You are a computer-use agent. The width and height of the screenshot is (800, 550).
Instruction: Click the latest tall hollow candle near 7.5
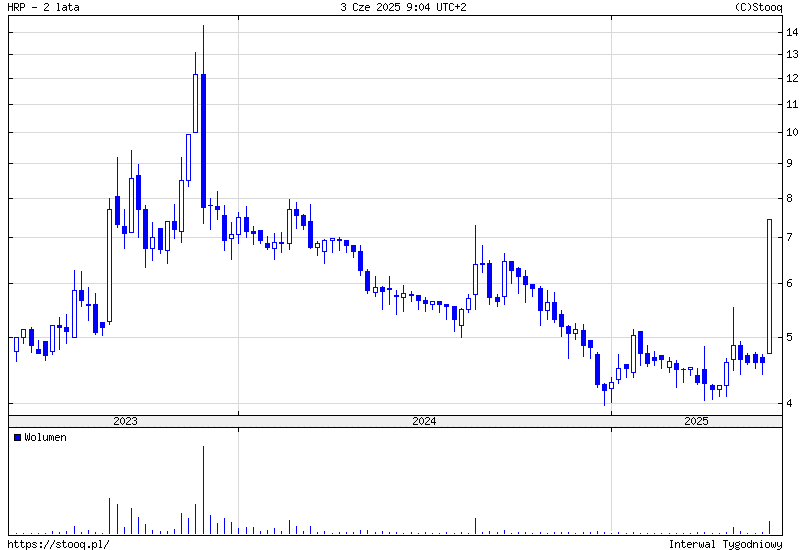[x=769, y=286]
